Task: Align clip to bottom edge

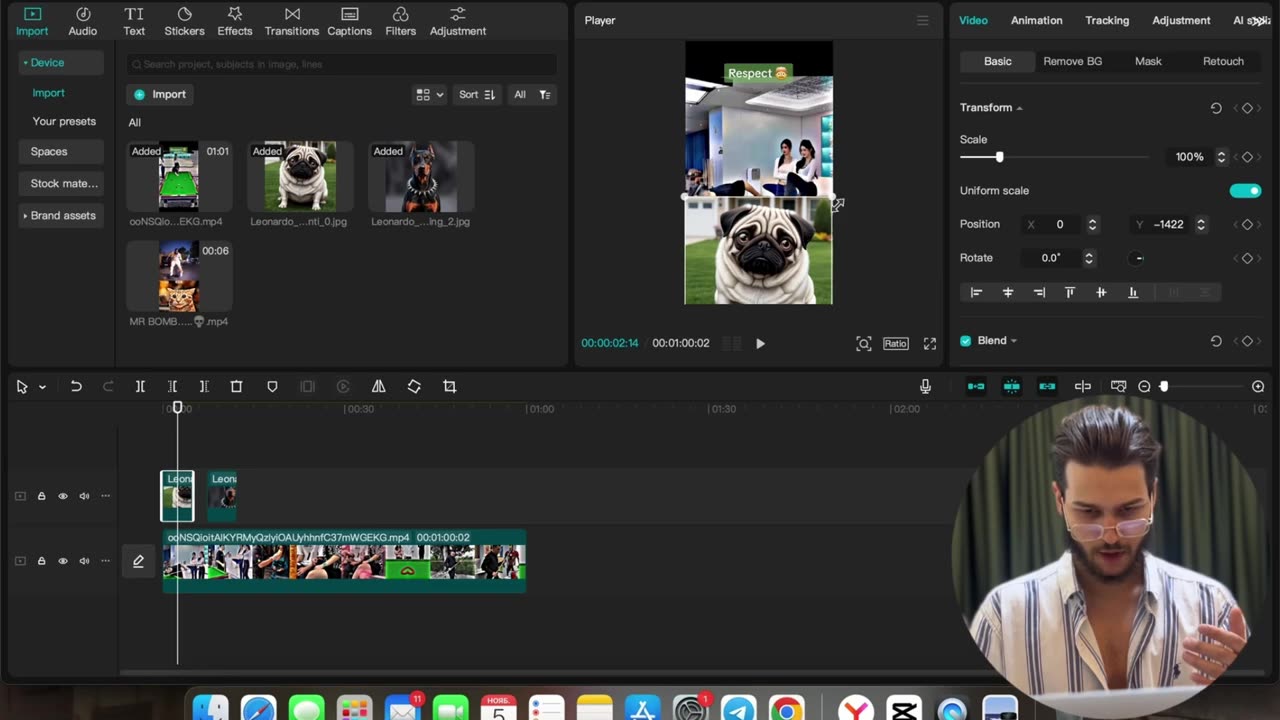Action: [x=1133, y=292]
